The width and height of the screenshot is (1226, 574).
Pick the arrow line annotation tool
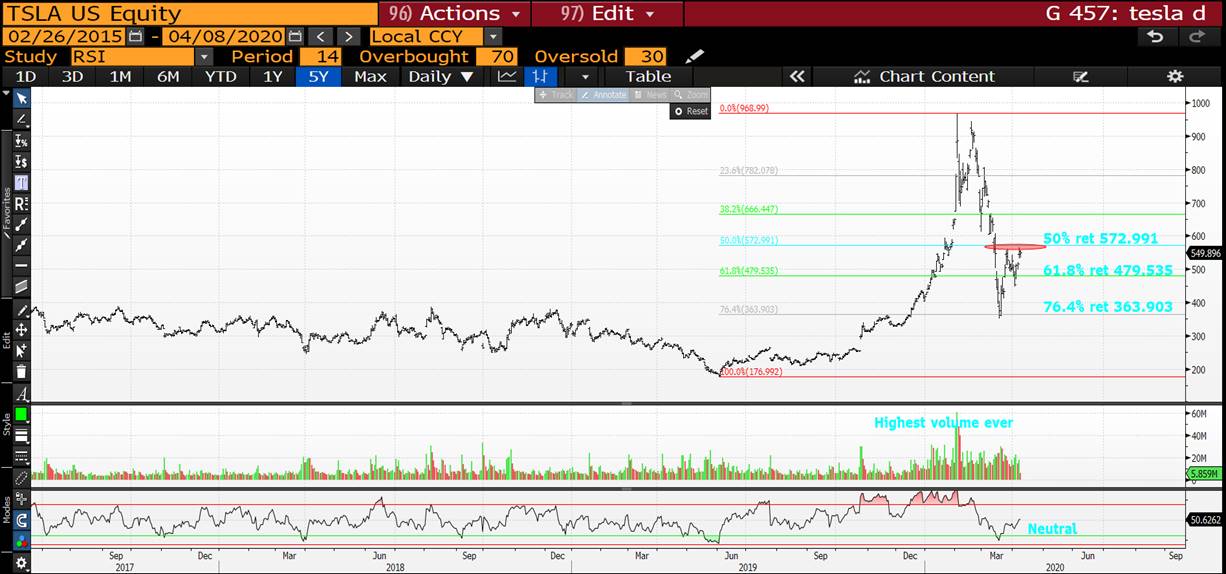pyautogui.click(x=22, y=244)
